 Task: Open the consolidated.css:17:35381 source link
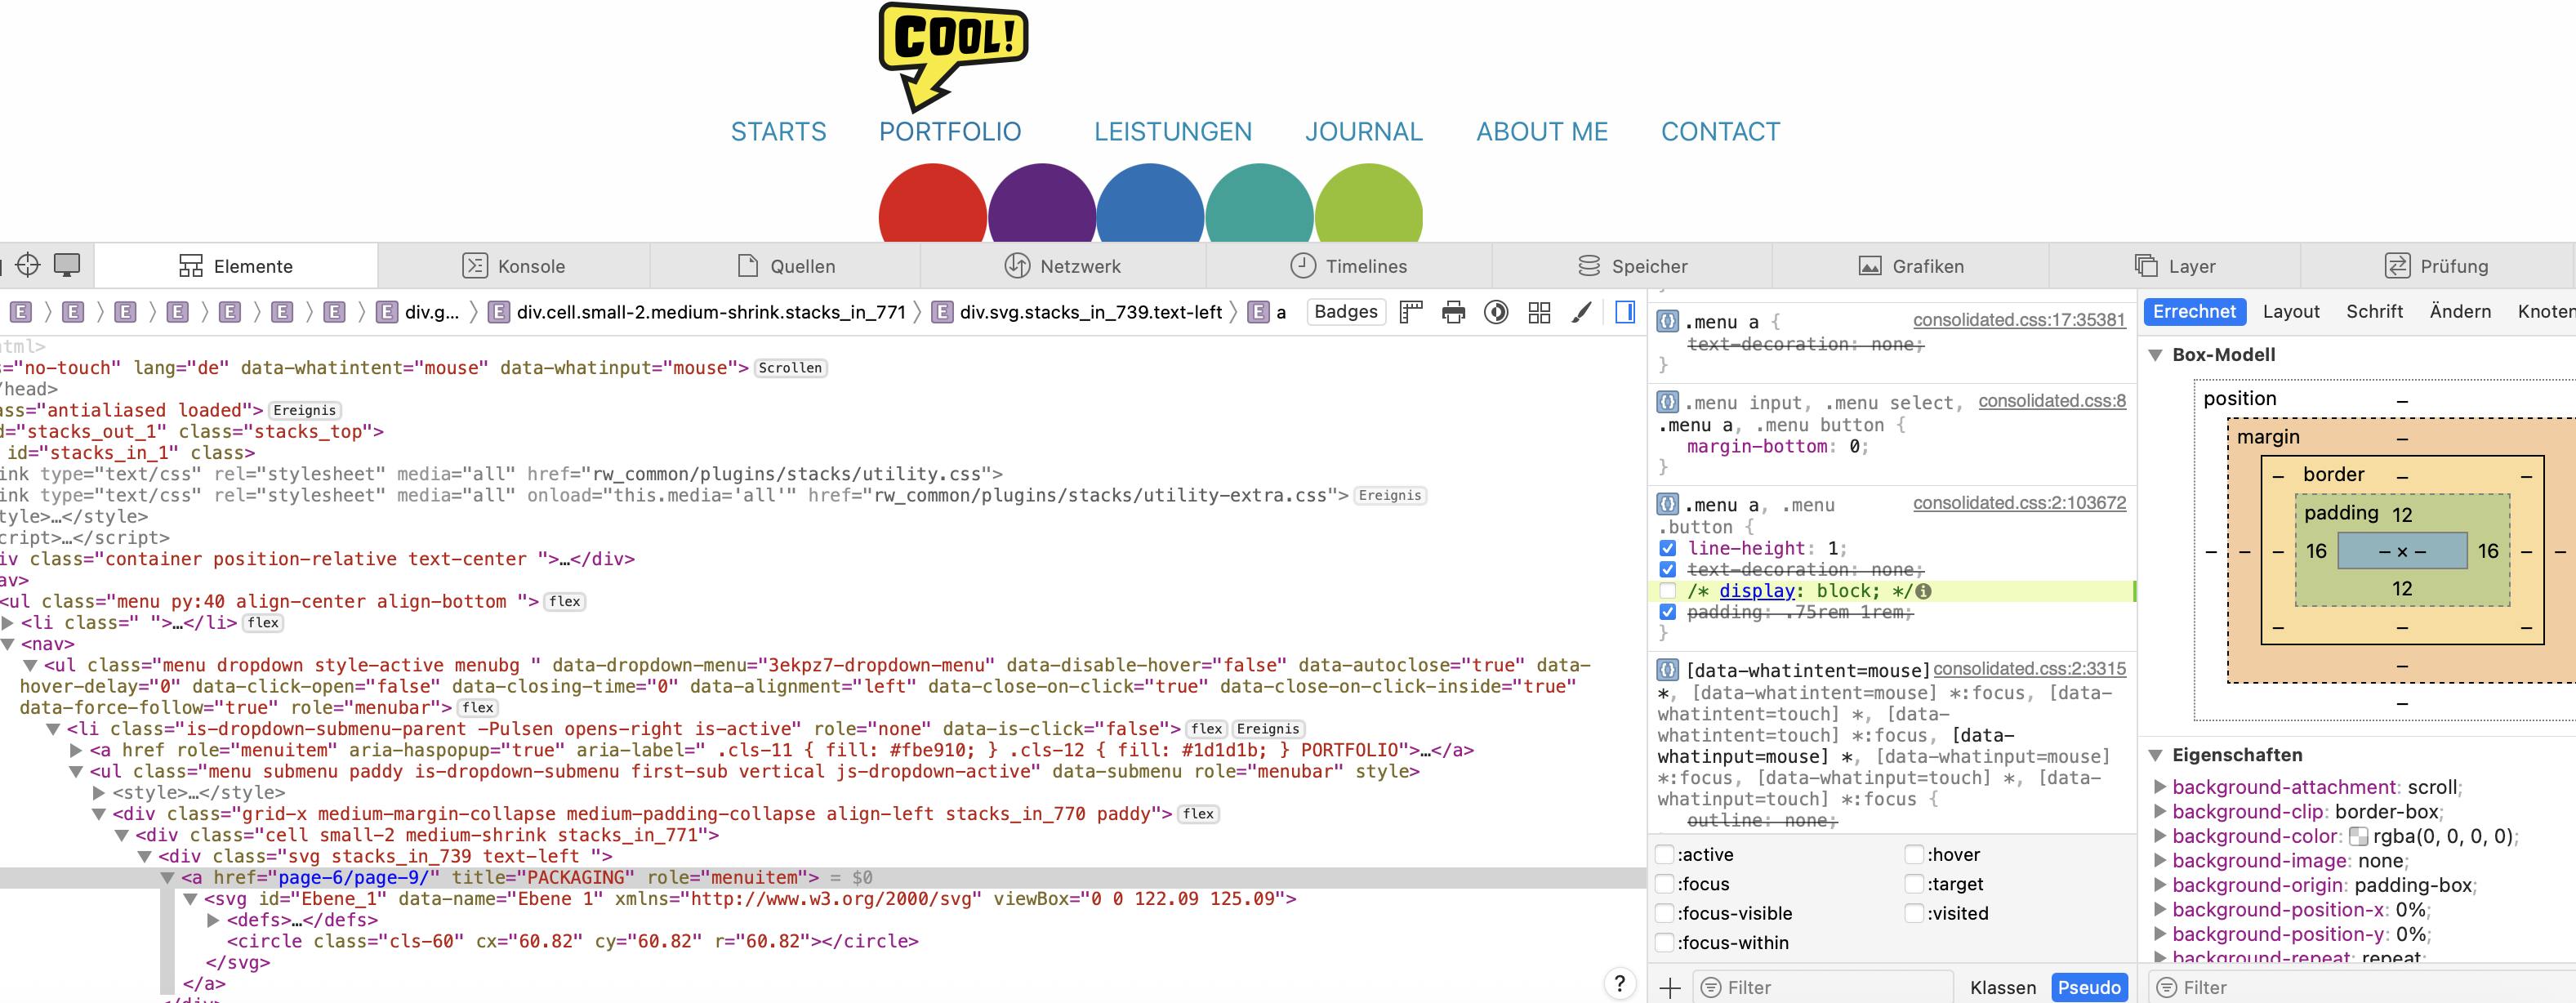(x=2018, y=320)
